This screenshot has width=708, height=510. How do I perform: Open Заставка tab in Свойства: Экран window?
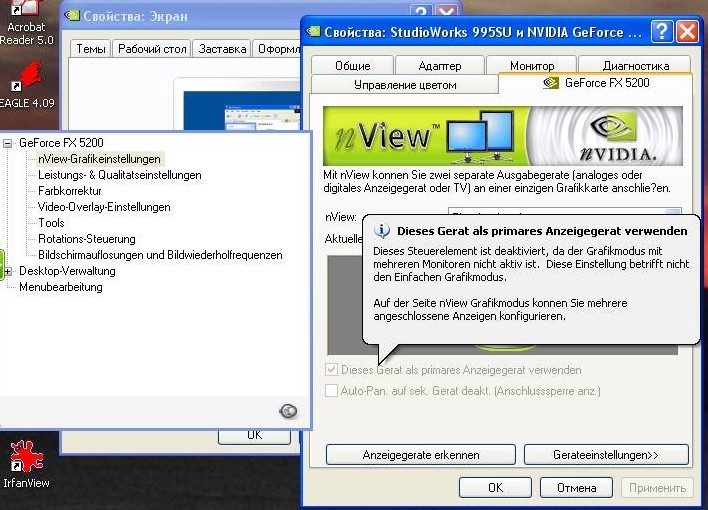point(222,49)
